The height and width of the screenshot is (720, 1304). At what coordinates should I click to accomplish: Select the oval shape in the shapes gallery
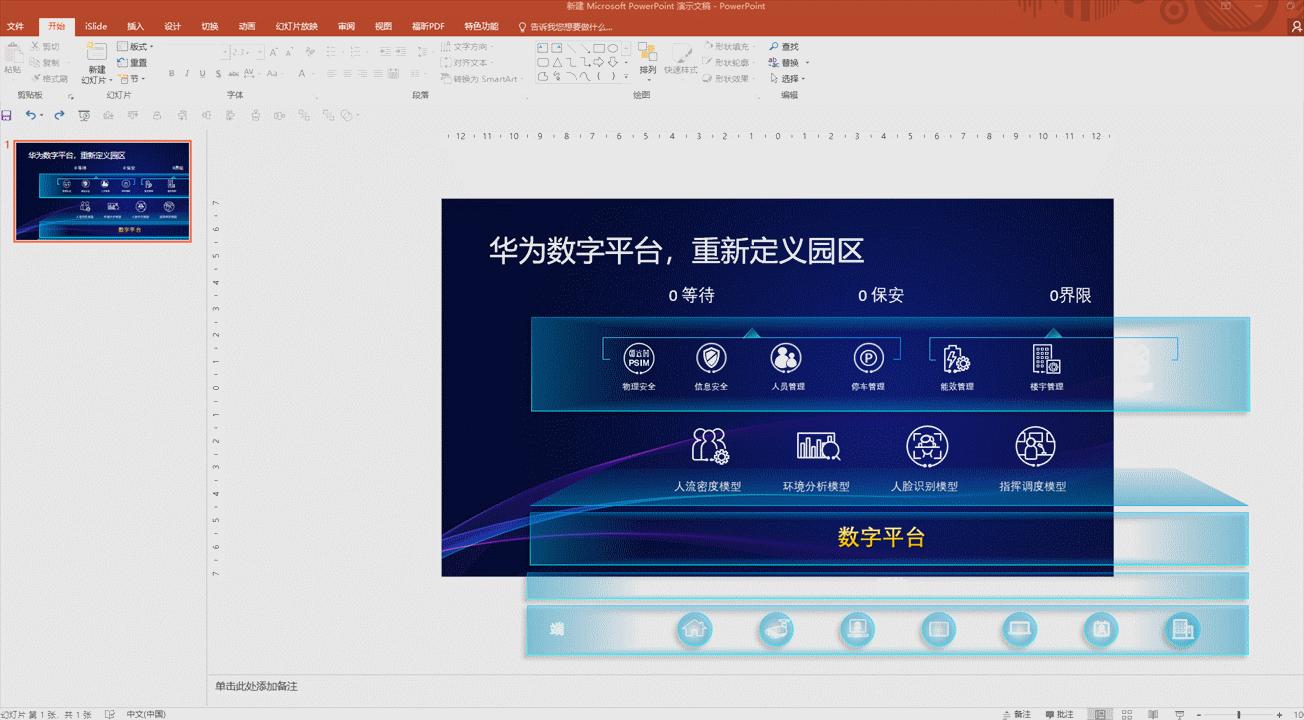[613, 49]
